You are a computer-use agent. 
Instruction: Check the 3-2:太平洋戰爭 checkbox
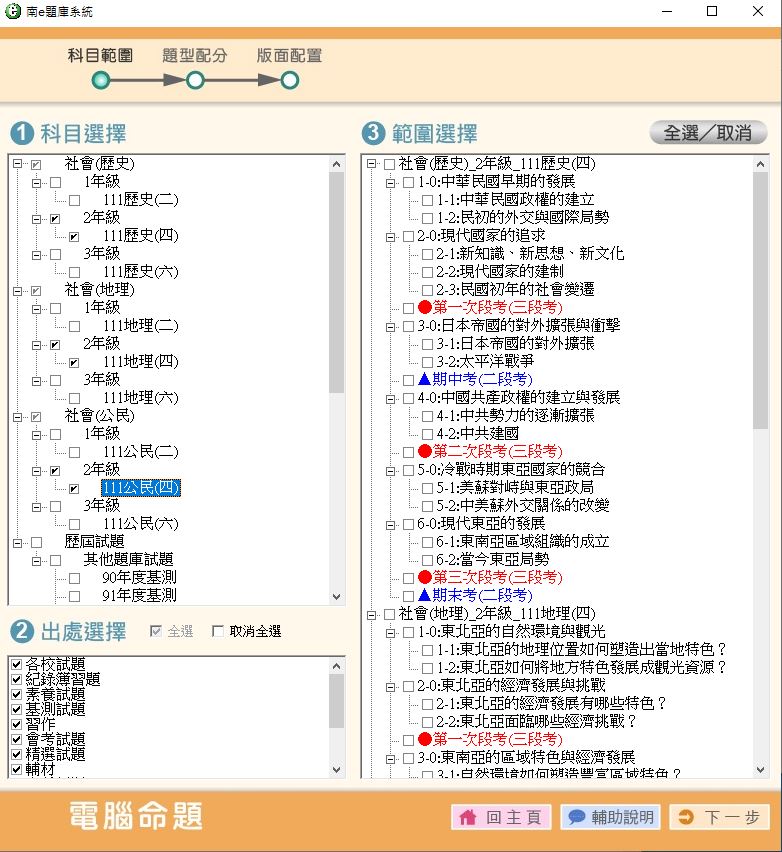click(428, 362)
